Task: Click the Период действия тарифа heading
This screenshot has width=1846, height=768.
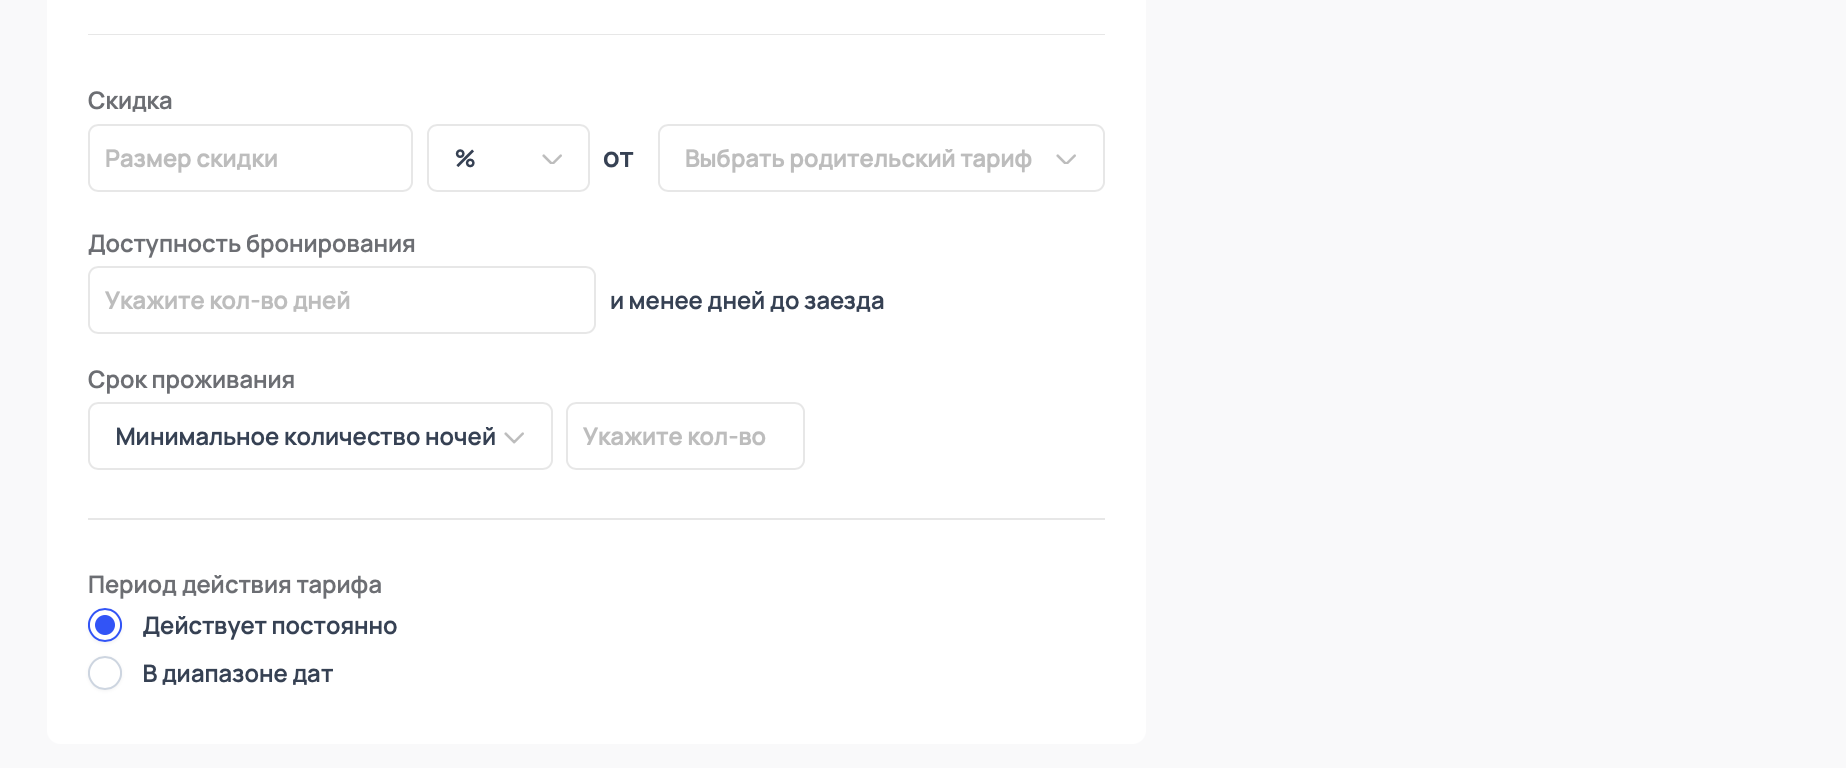Action: [235, 585]
